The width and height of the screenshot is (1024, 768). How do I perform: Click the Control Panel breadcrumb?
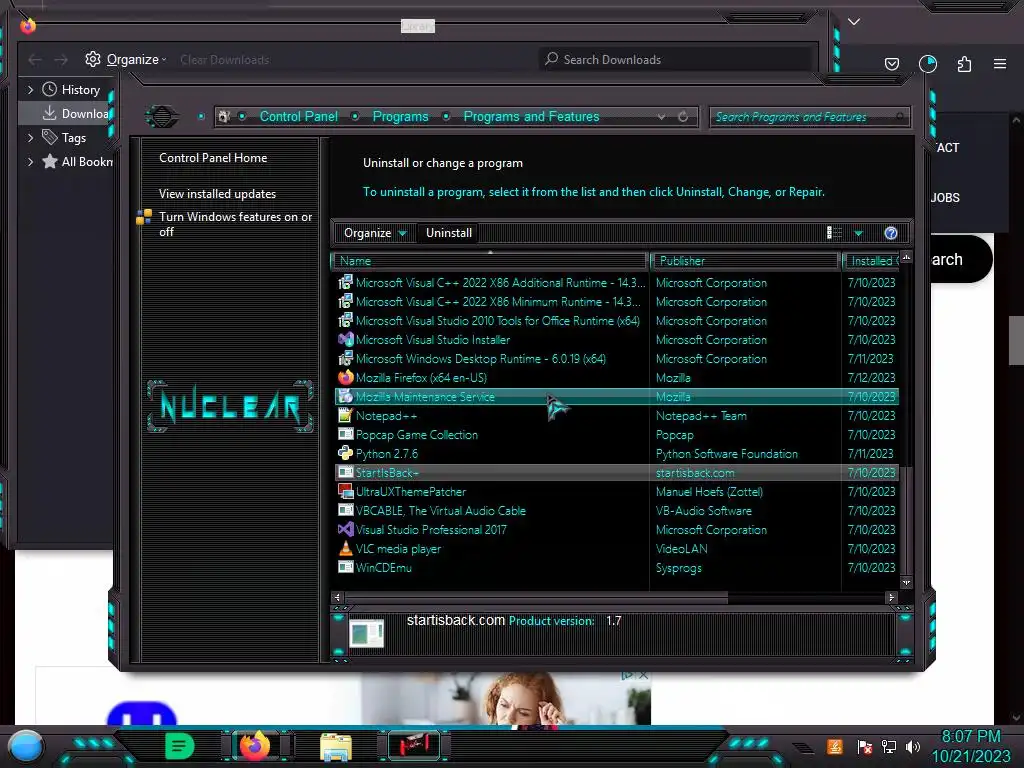pos(298,116)
